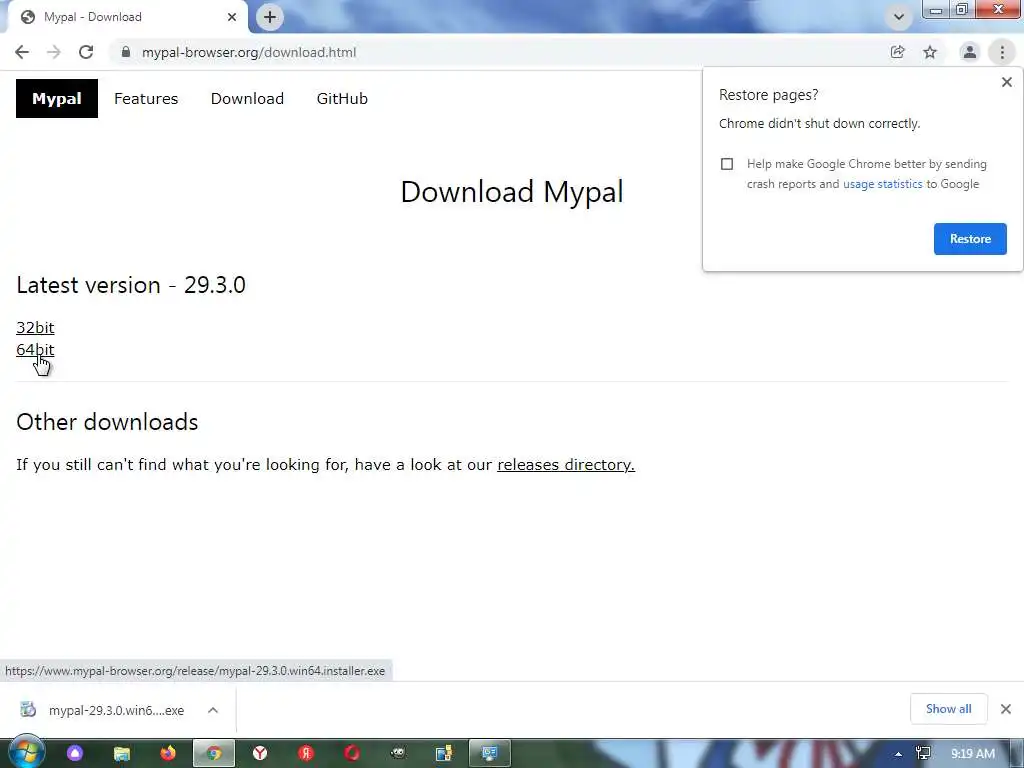The height and width of the screenshot is (768, 1024).
Task: Download the 32bit installer
Action: pos(35,327)
